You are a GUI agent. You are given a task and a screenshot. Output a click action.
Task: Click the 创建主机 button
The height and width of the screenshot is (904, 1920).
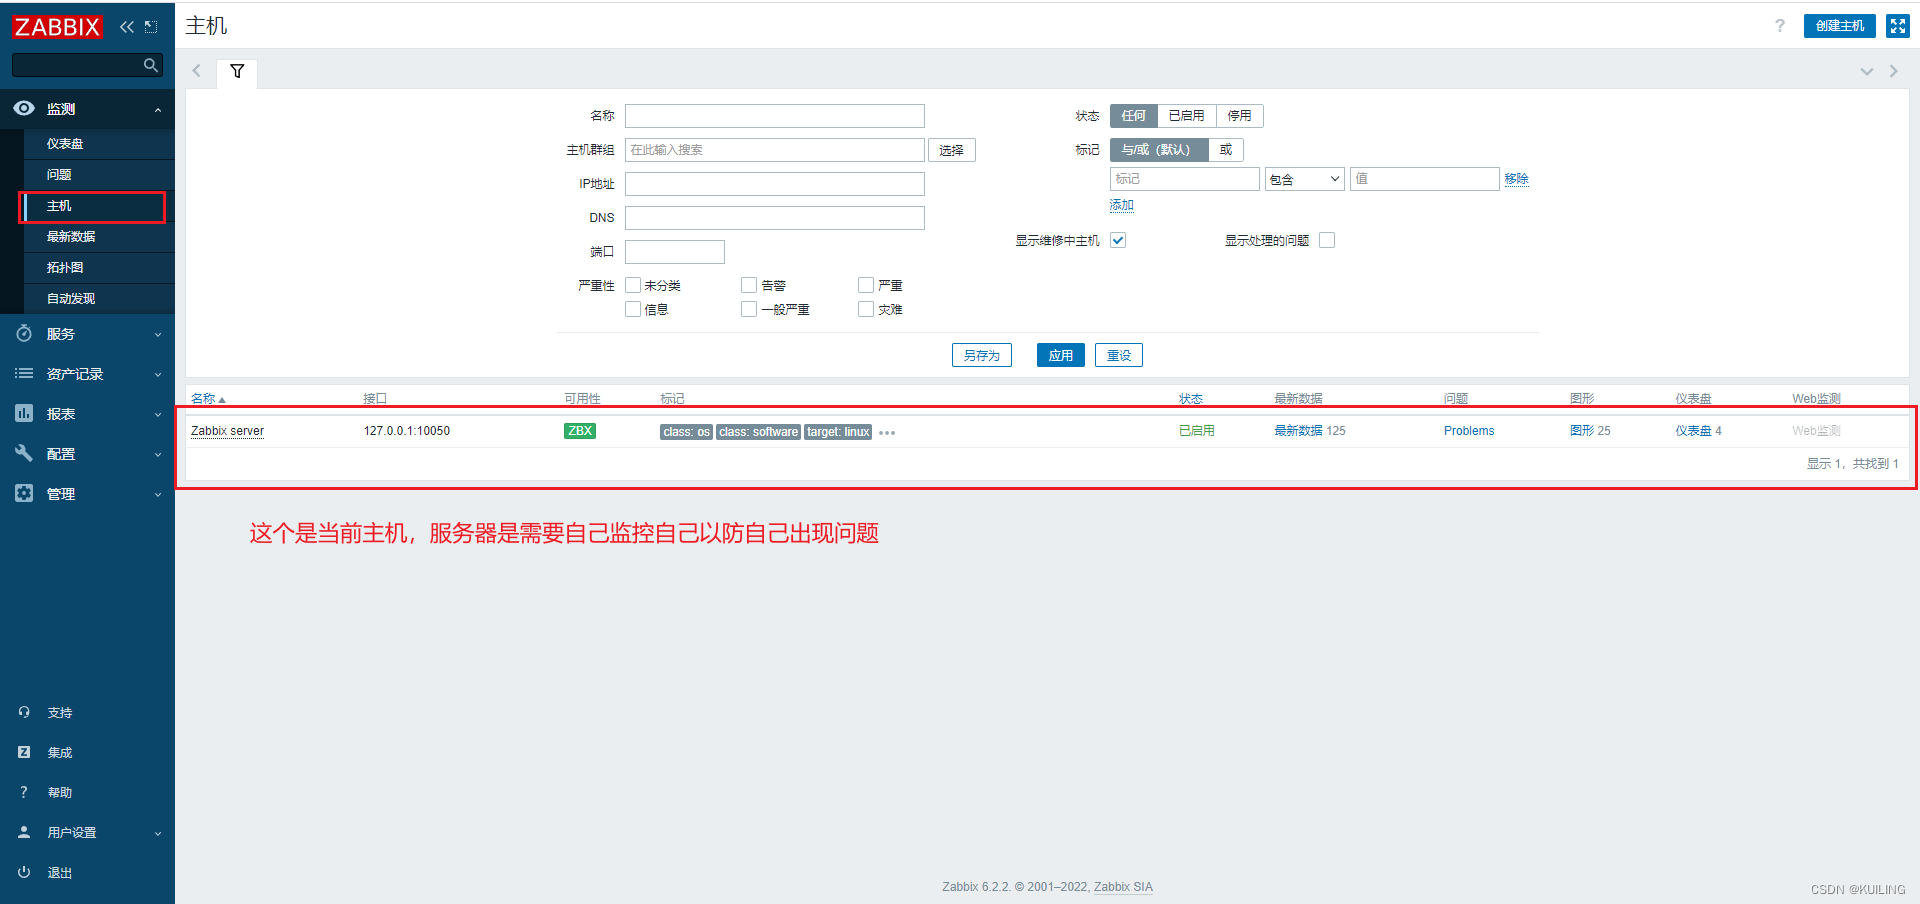(x=1839, y=26)
